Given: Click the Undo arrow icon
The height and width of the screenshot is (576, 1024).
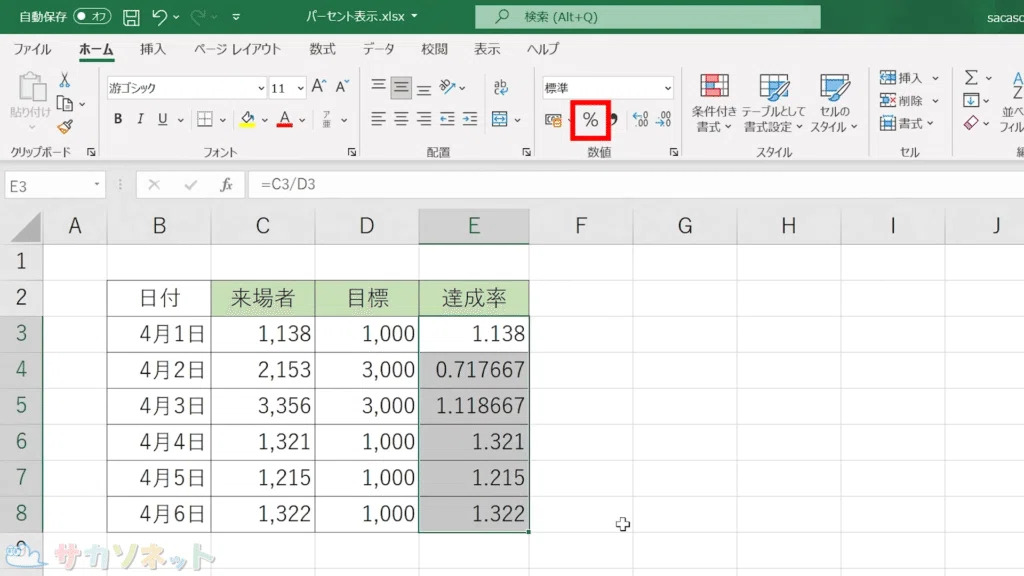Looking at the screenshot, I should click(159, 16).
